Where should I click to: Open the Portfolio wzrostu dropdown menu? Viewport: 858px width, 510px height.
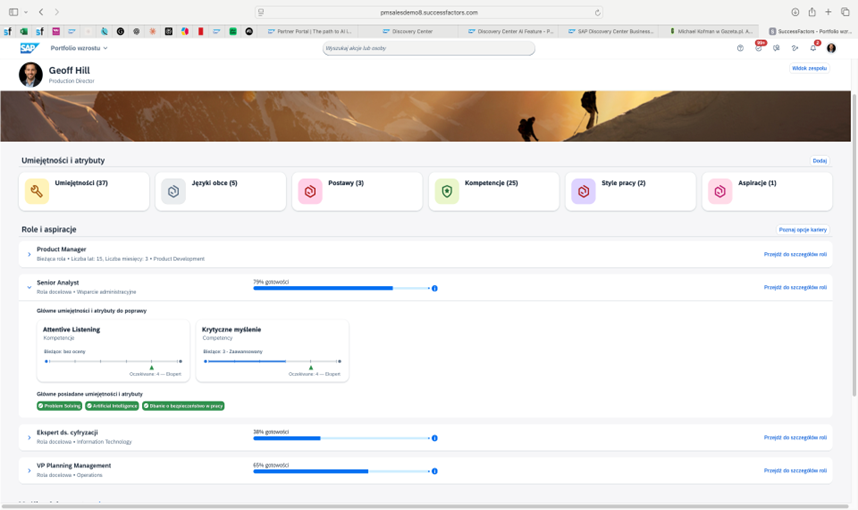pyautogui.click(x=79, y=48)
